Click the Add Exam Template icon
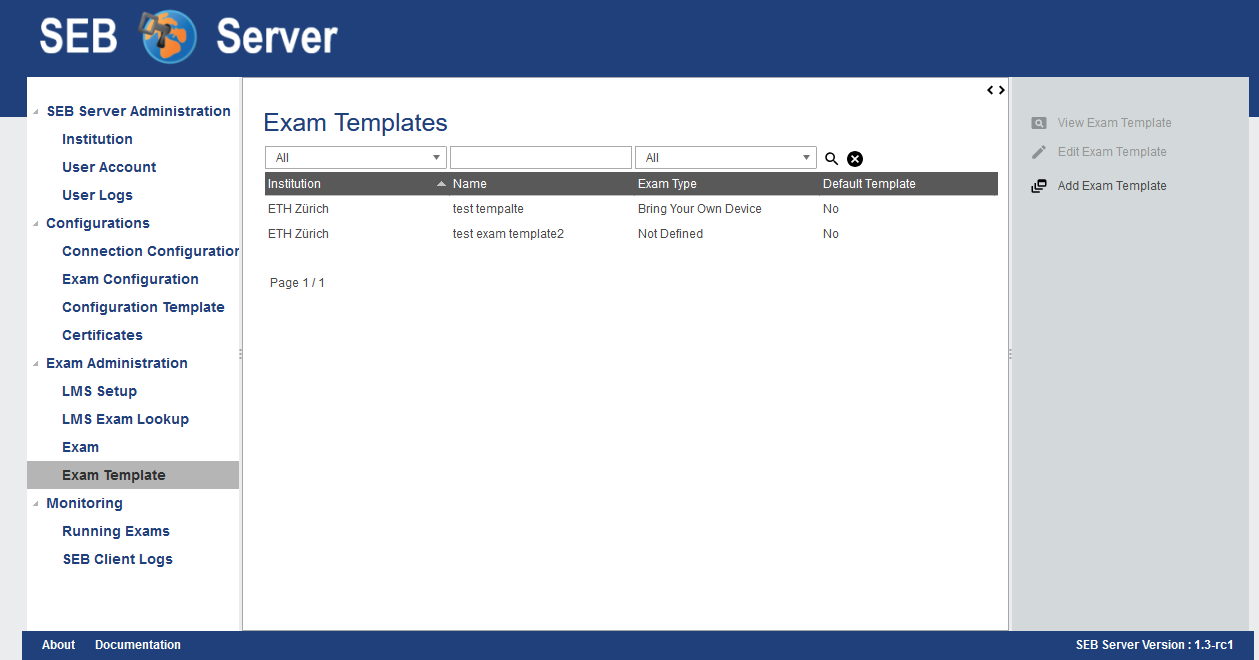The width and height of the screenshot is (1259, 660). (1039, 186)
